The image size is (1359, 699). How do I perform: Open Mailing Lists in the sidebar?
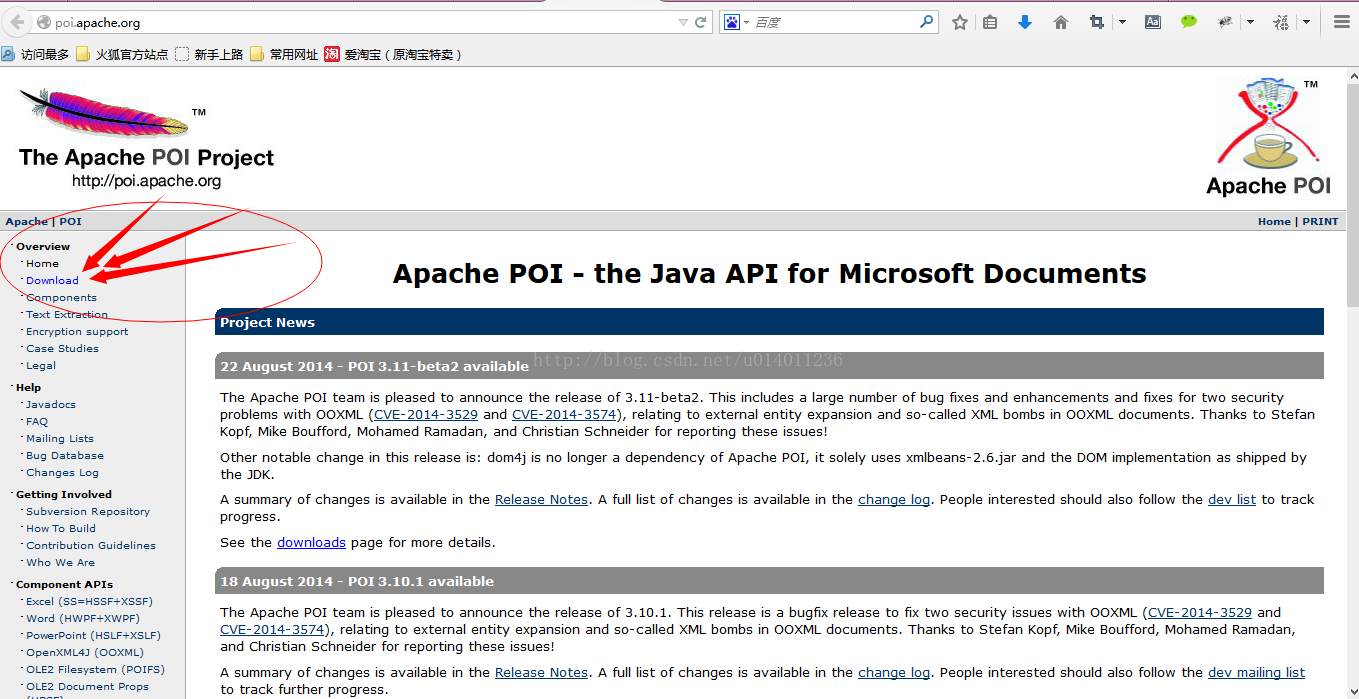60,439
